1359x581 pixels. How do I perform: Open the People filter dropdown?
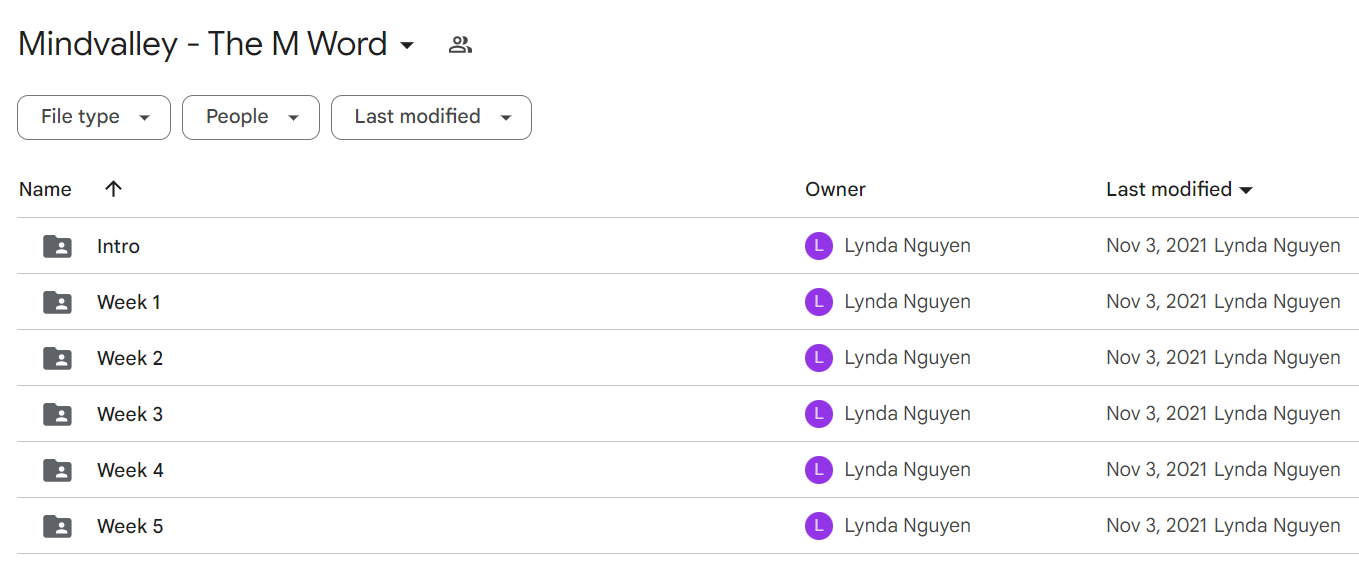[251, 117]
